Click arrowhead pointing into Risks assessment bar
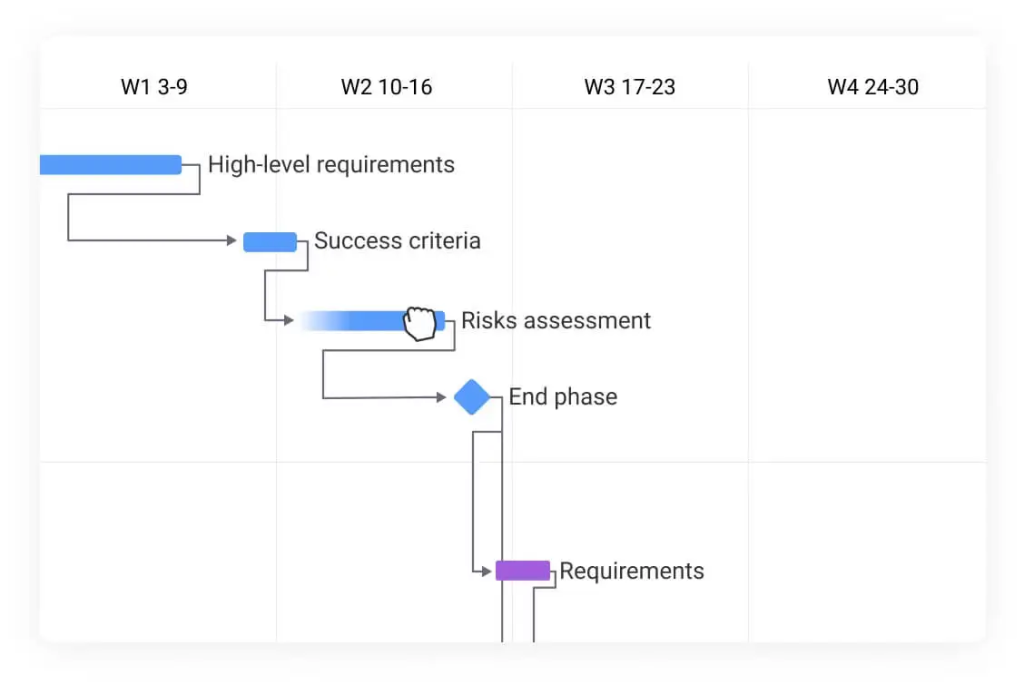1024x684 pixels. [288, 320]
